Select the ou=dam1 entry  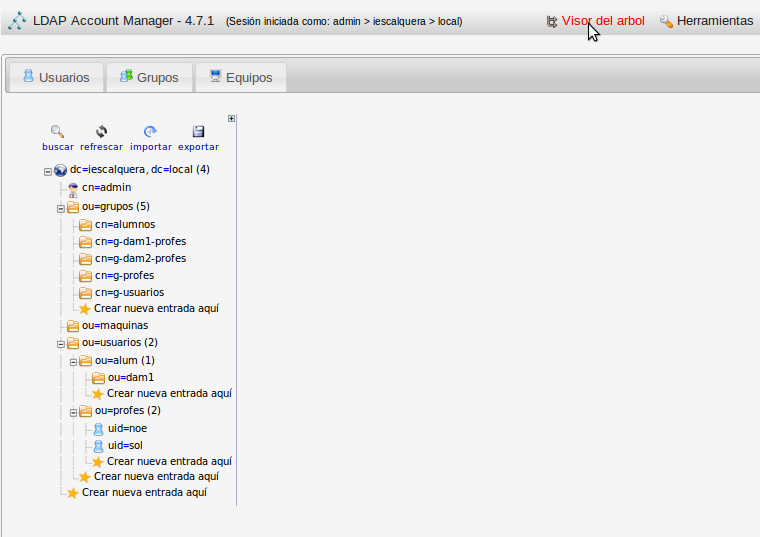pos(131,377)
